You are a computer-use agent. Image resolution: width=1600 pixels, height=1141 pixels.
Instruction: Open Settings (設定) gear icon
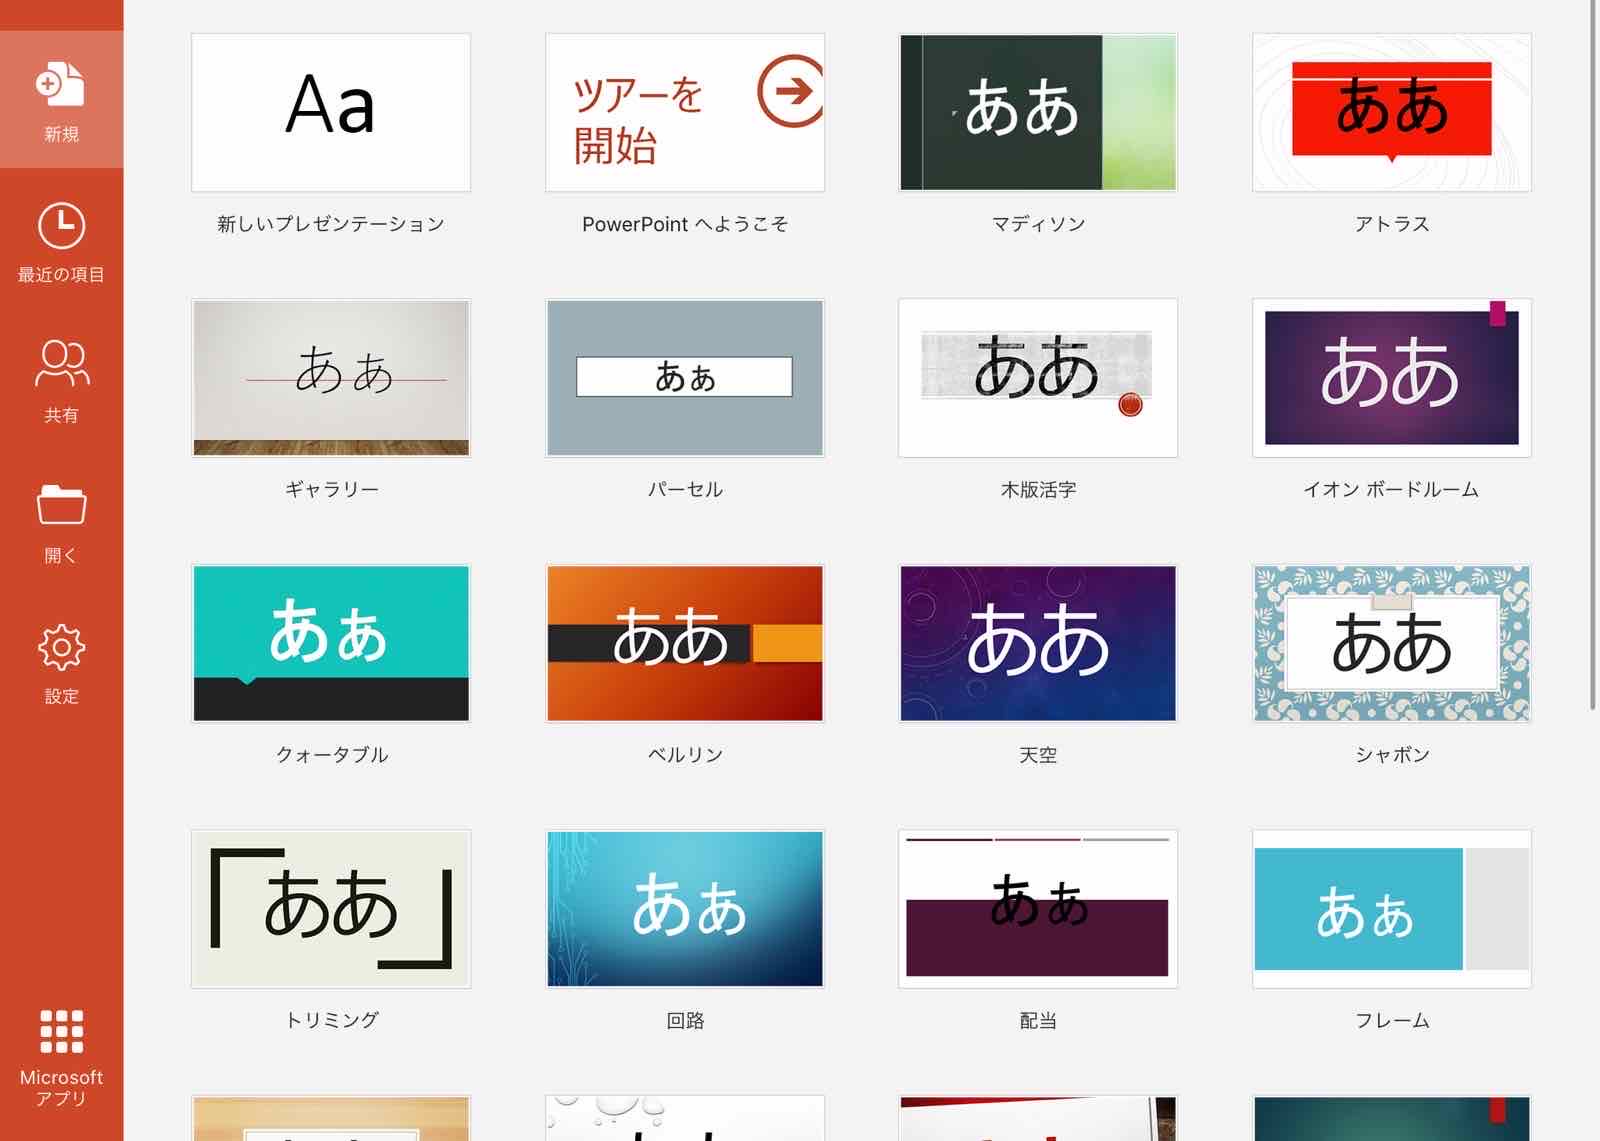point(61,647)
